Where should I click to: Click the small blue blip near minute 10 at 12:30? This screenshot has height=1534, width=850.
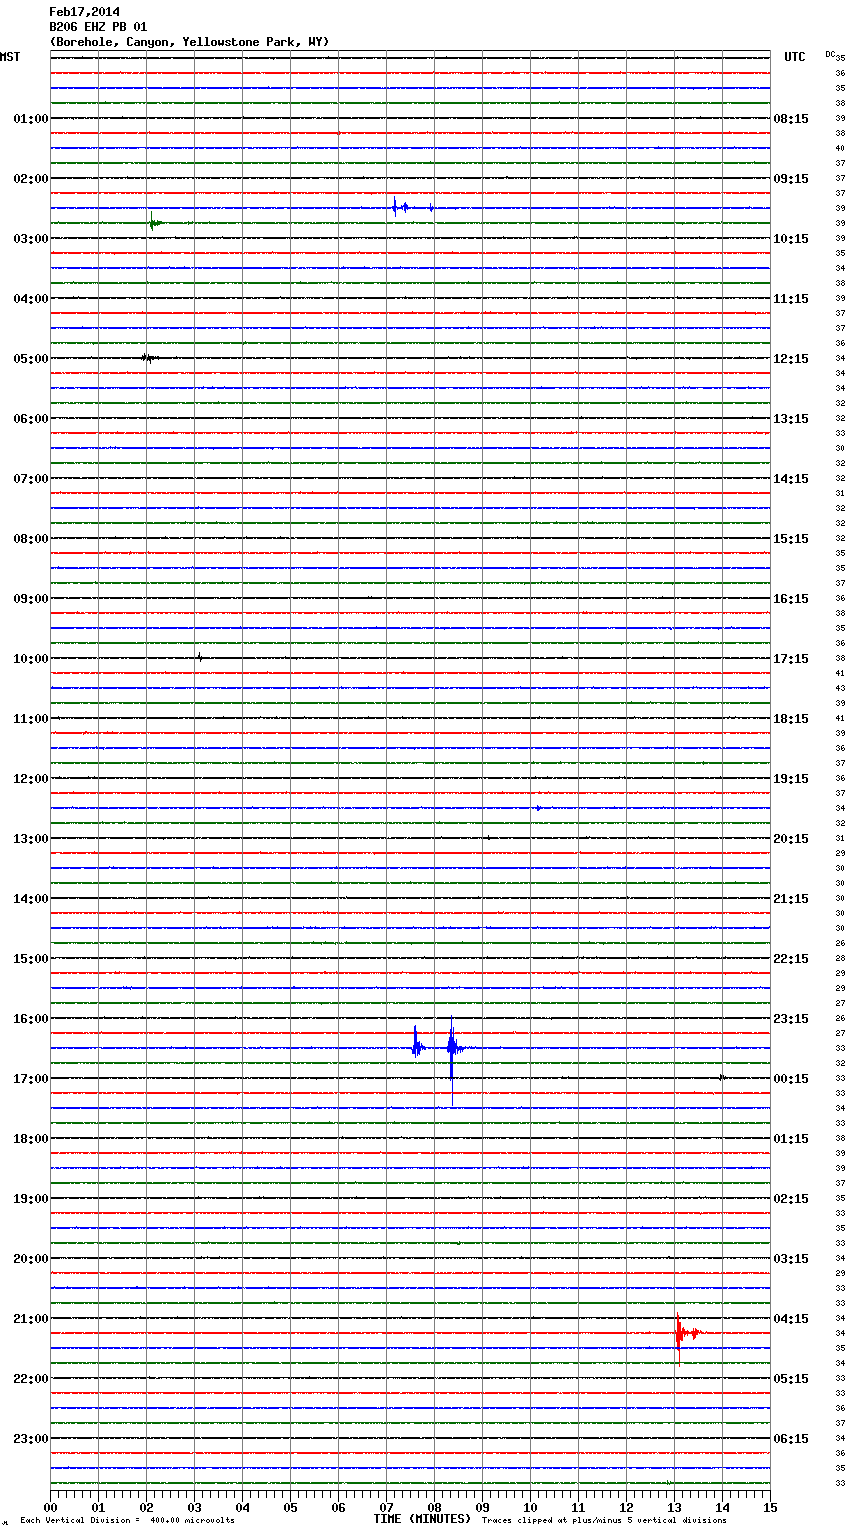pos(538,807)
